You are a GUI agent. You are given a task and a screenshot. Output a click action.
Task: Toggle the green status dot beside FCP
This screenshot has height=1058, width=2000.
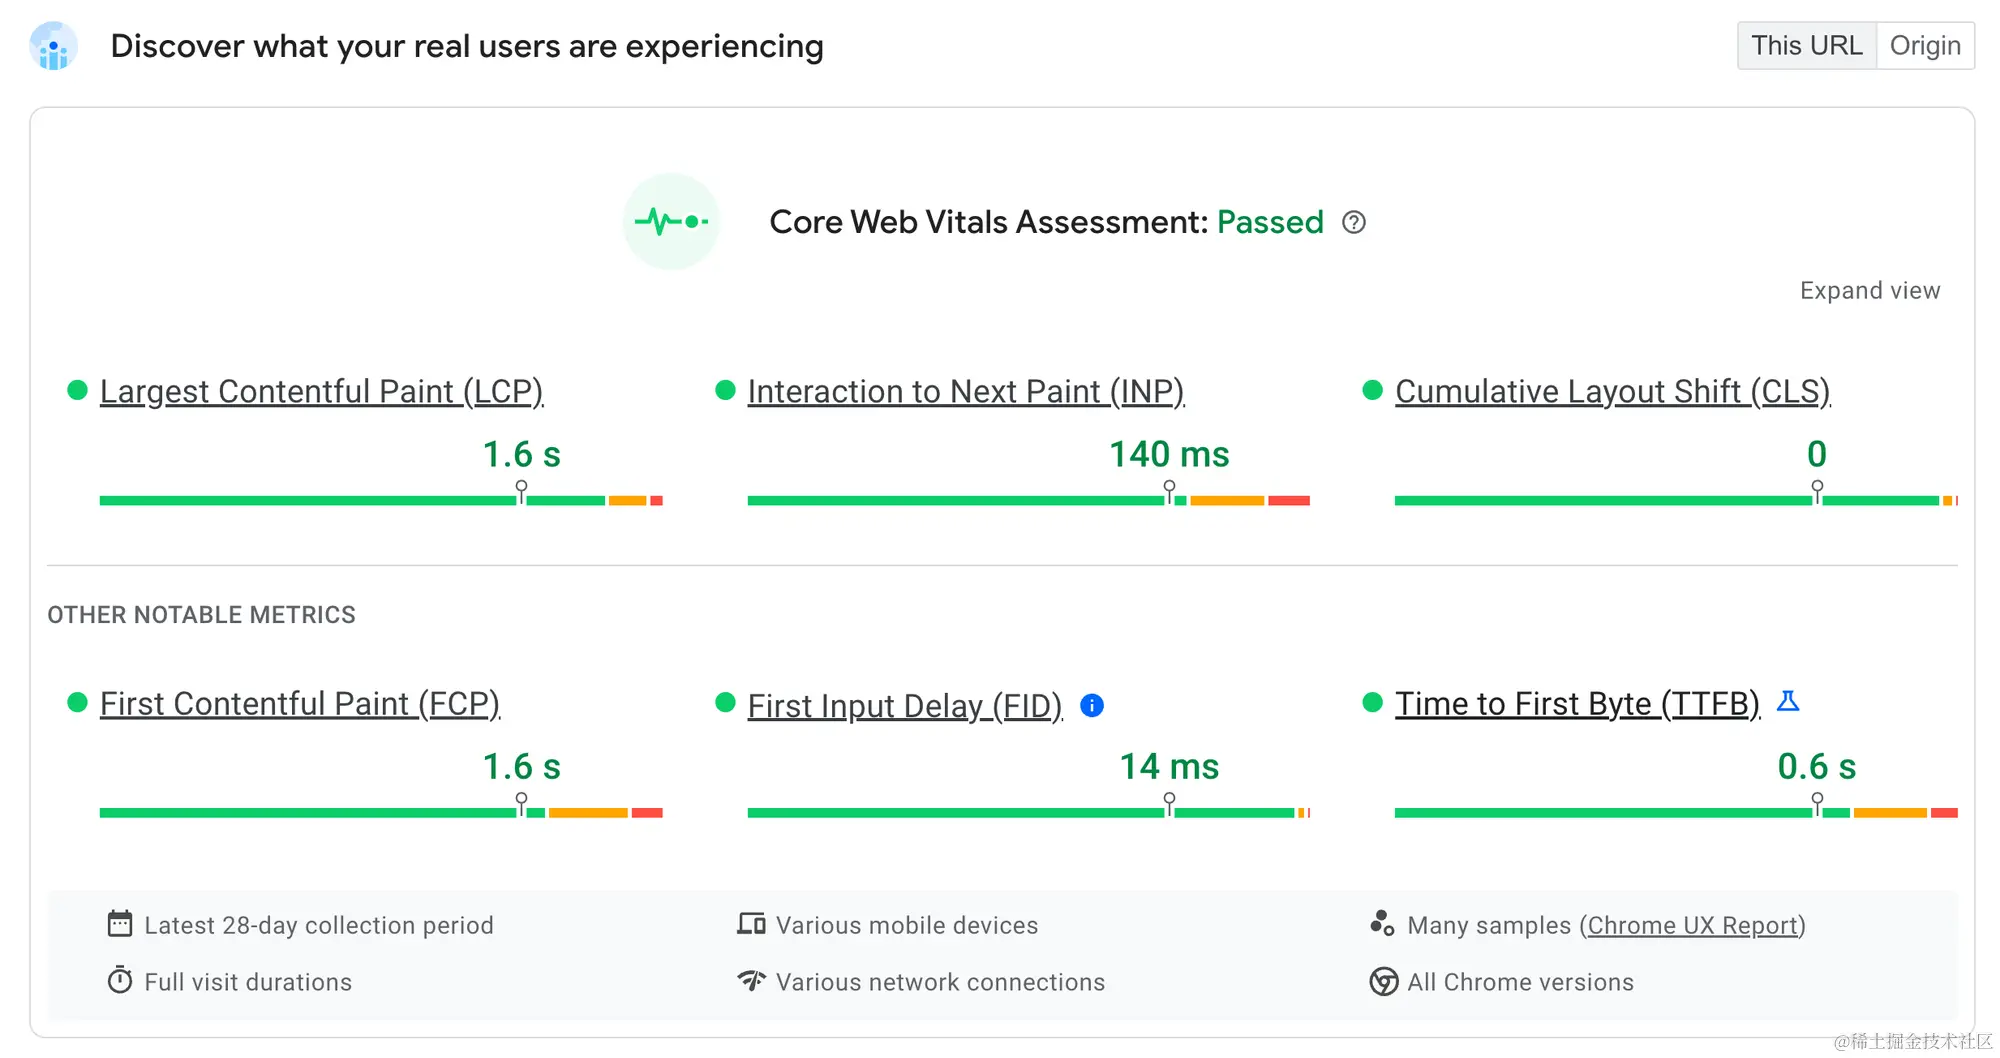pos(77,703)
